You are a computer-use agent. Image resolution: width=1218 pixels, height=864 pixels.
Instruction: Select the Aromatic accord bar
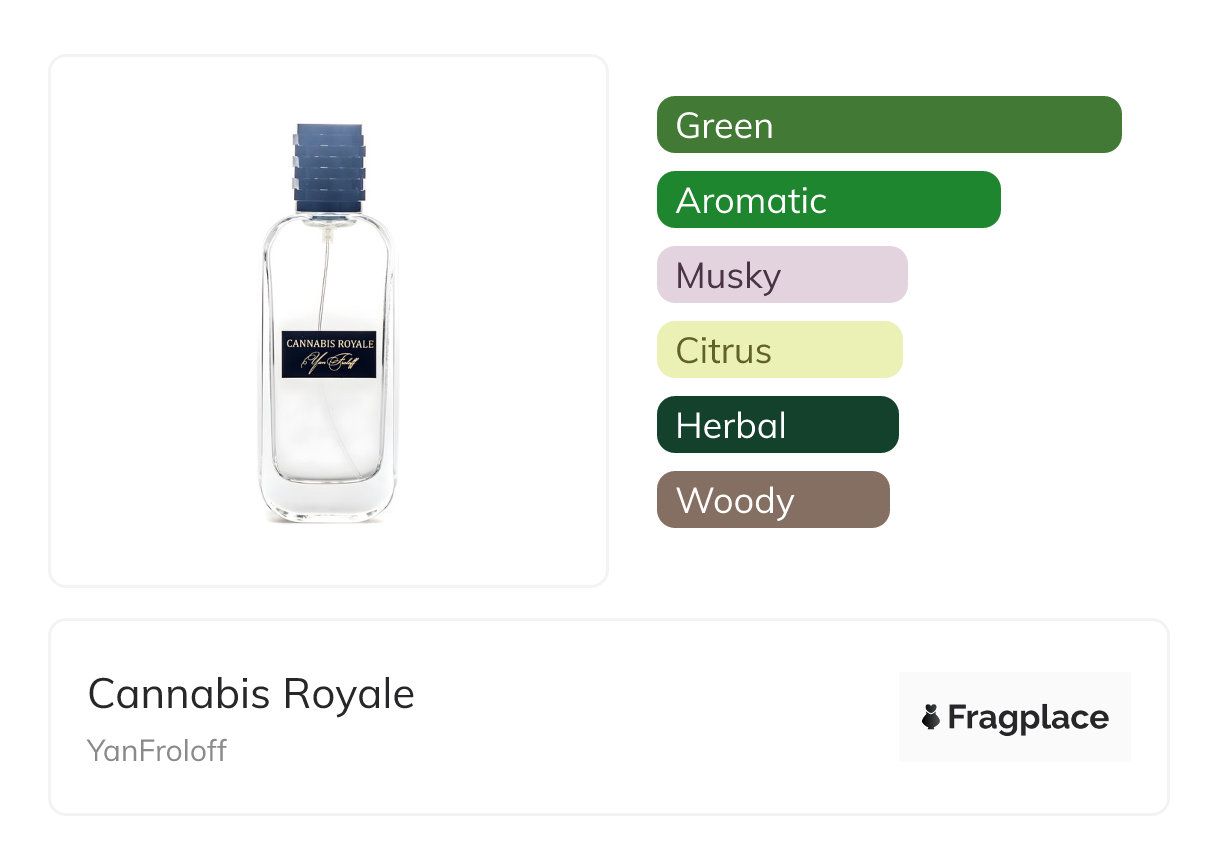[x=828, y=200]
